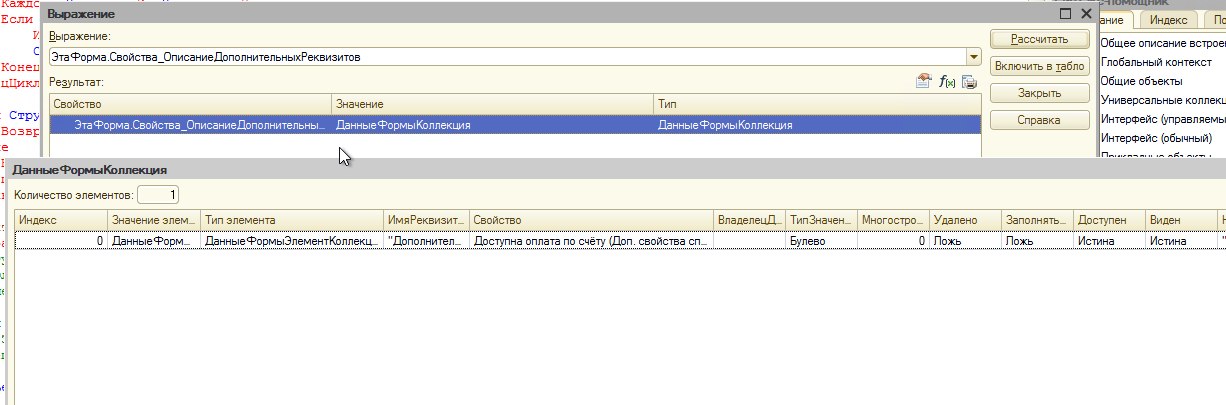Screen dimensions: 1226x405
Task: Select Универсальные коллекции in the helper panel
Action: pos(1162,100)
